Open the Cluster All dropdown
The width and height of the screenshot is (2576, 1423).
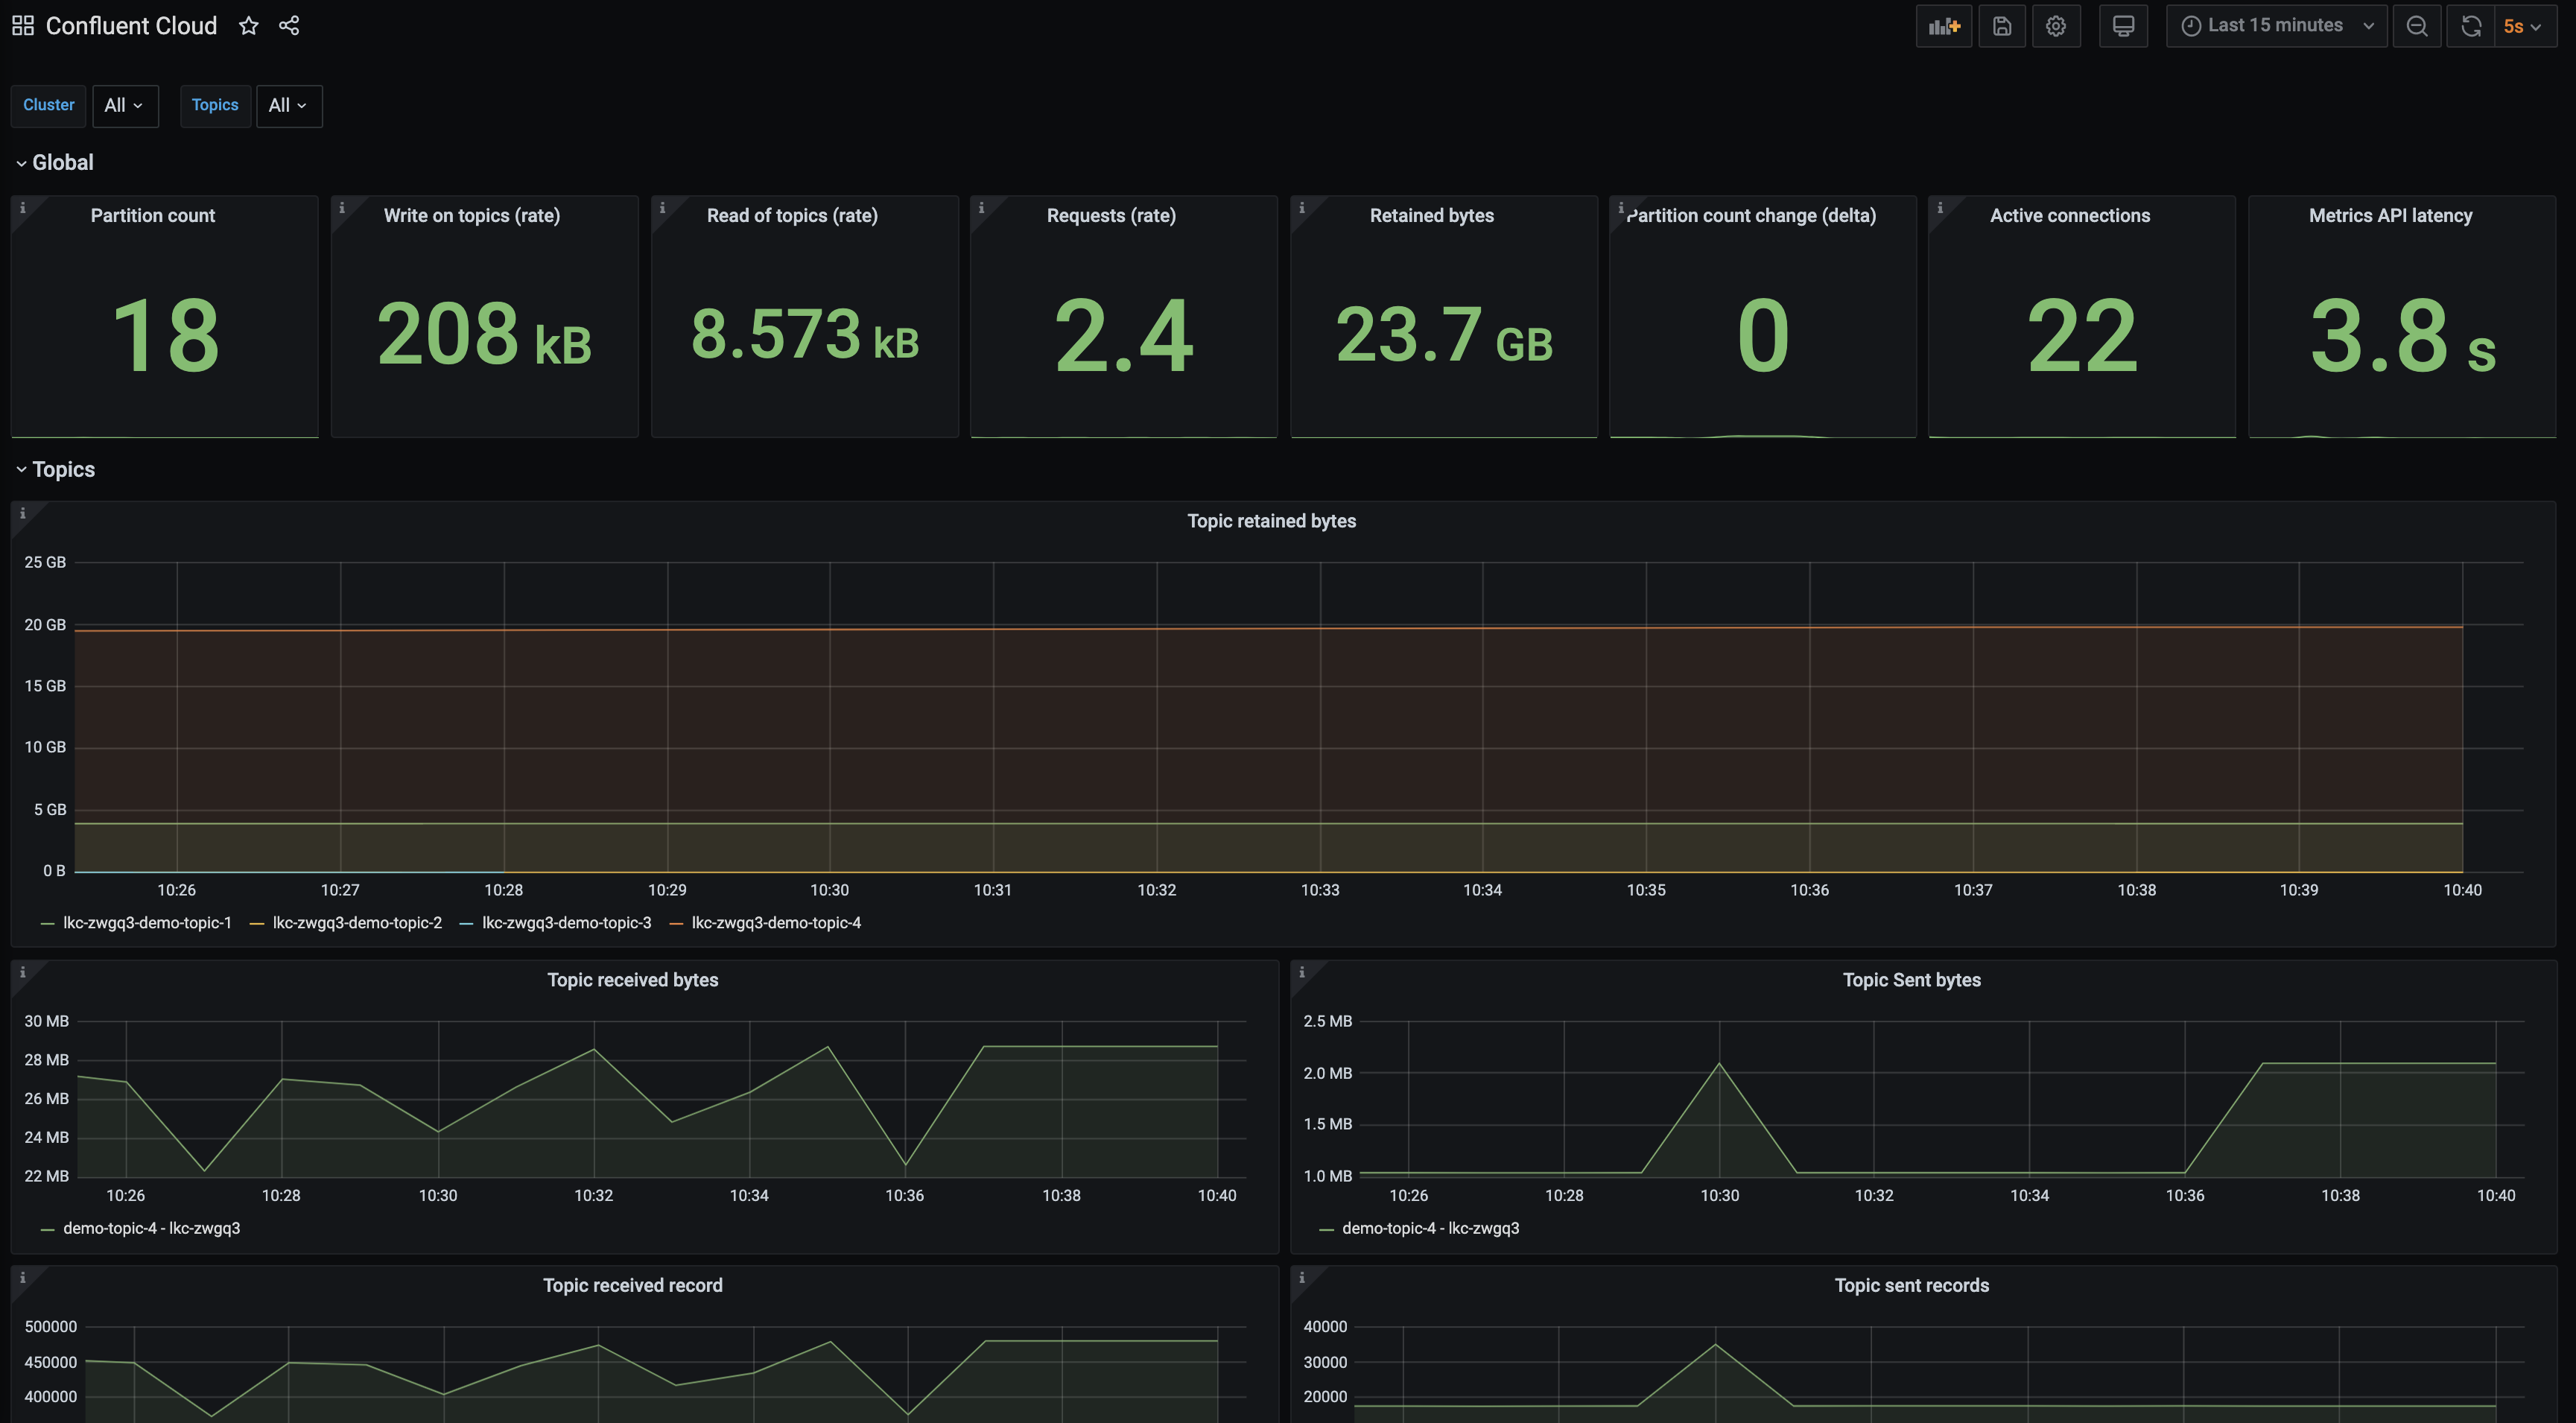pyautogui.click(x=125, y=105)
